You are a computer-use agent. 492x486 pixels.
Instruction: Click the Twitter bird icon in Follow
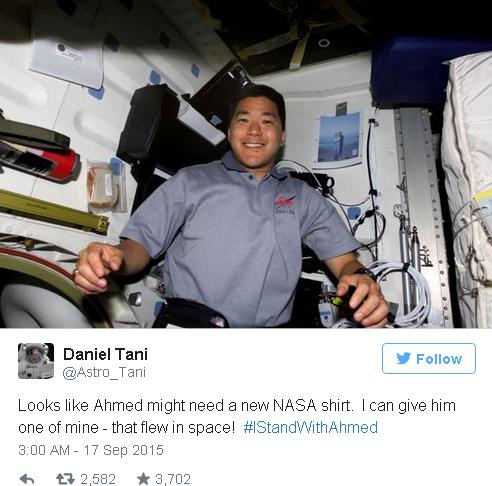(403, 358)
